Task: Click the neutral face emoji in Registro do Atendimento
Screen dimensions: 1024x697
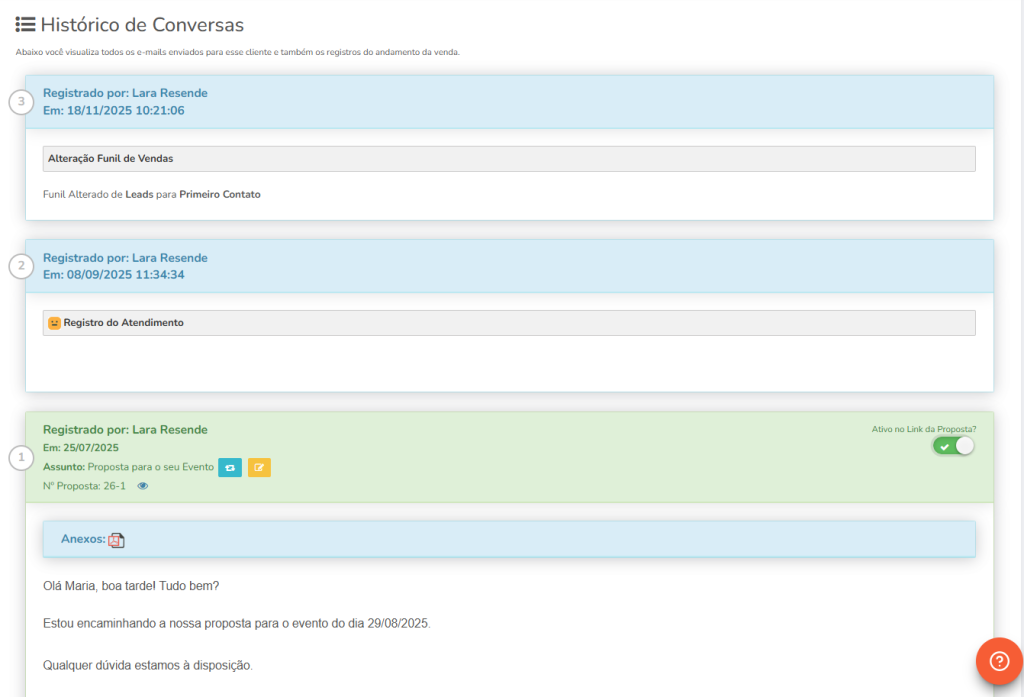Action: coord(55,323)
